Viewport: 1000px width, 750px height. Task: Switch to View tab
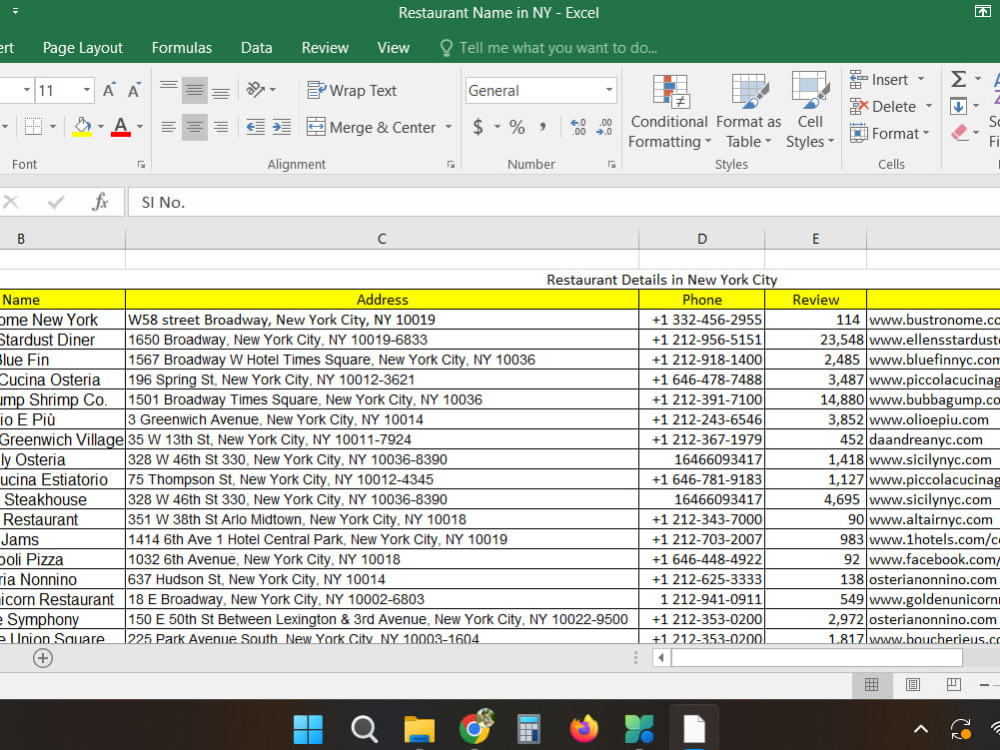coord(393,48)
